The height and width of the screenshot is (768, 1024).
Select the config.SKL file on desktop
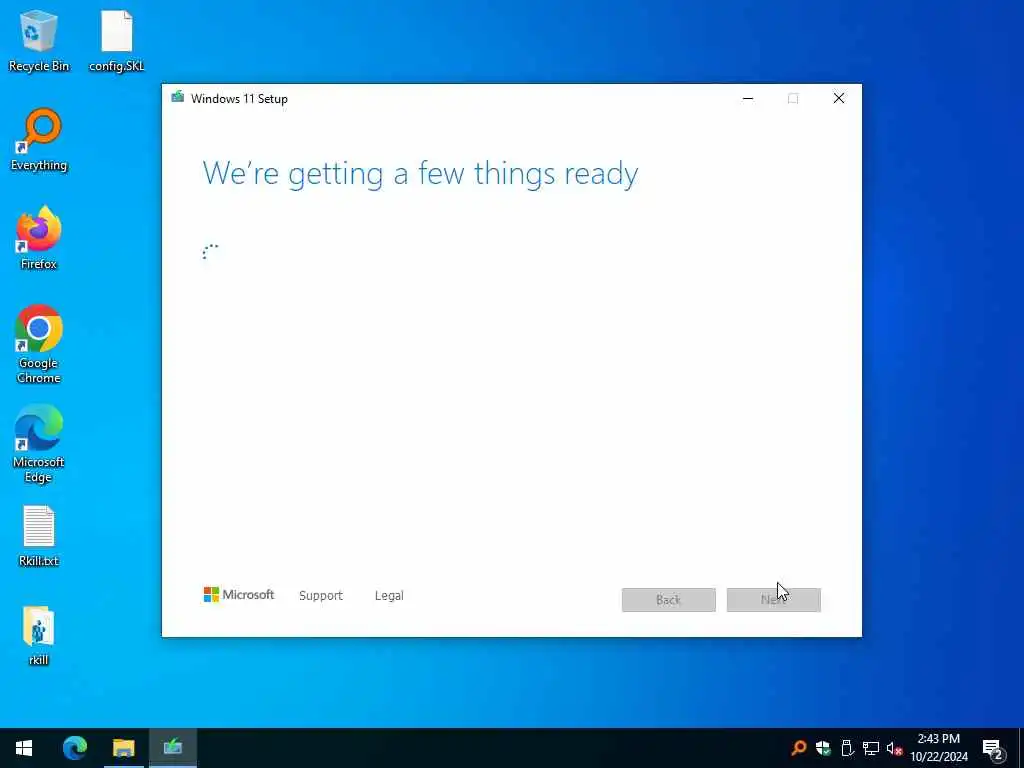[116, 40]
